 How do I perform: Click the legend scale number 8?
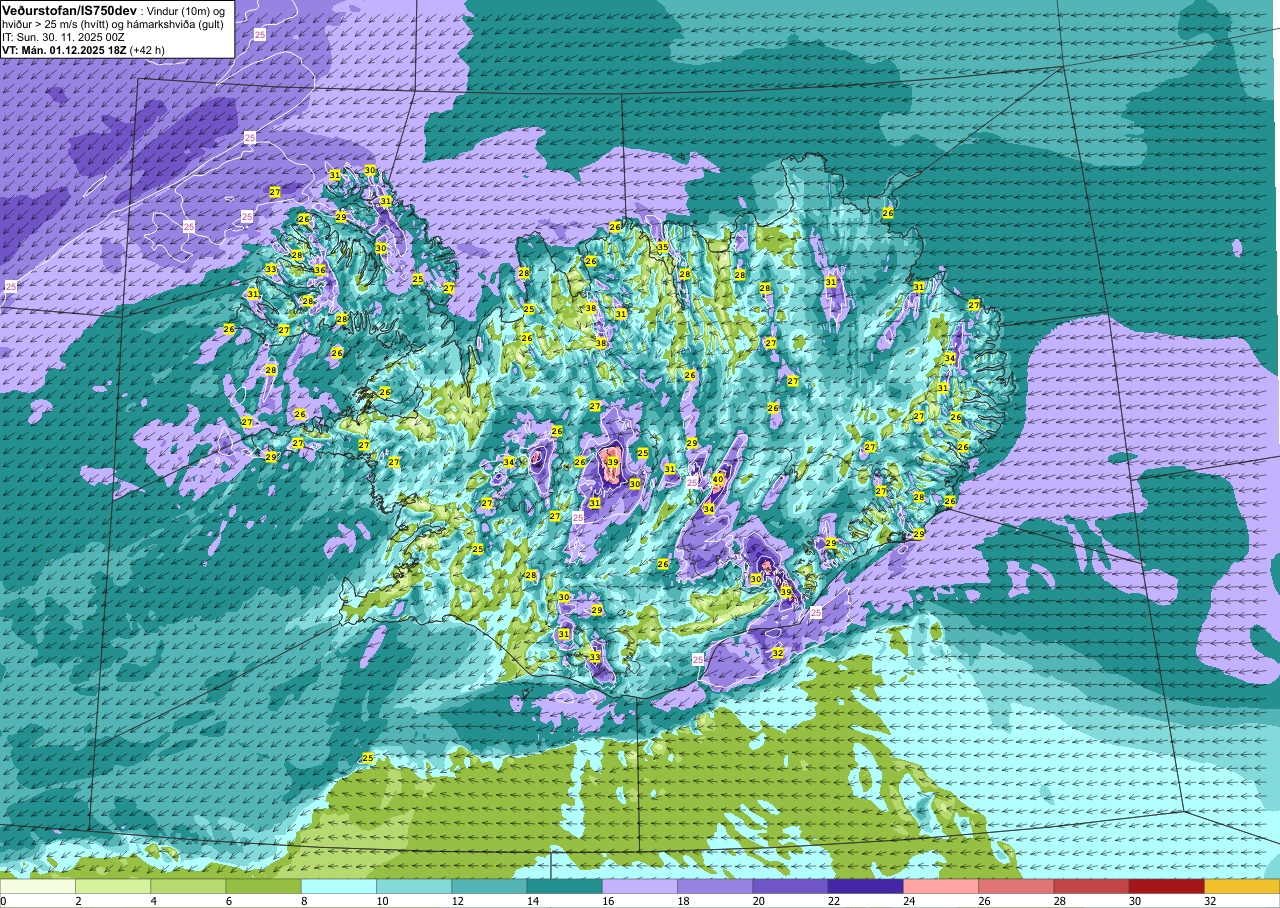[x=304, y=901]
